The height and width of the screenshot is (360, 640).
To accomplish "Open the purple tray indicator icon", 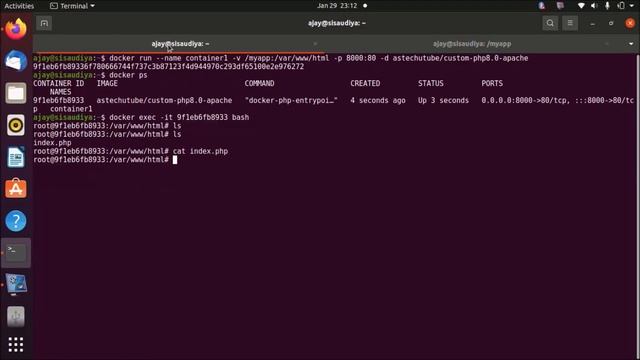I will click(542, 6).
